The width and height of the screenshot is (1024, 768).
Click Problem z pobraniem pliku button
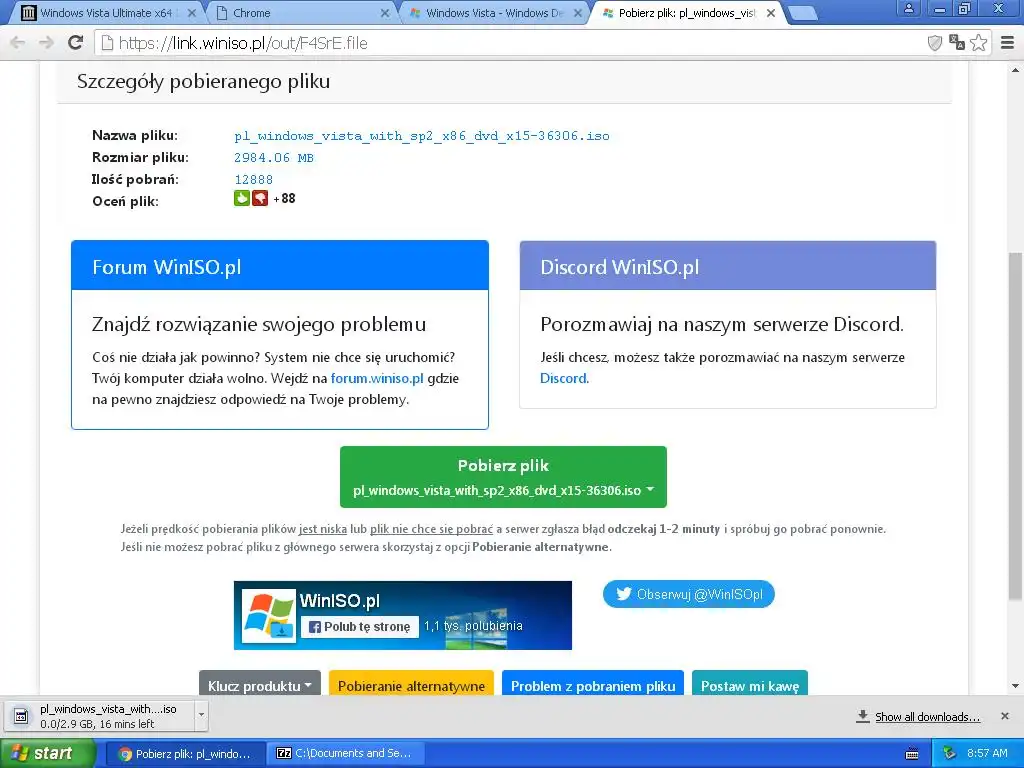(593, 684)
